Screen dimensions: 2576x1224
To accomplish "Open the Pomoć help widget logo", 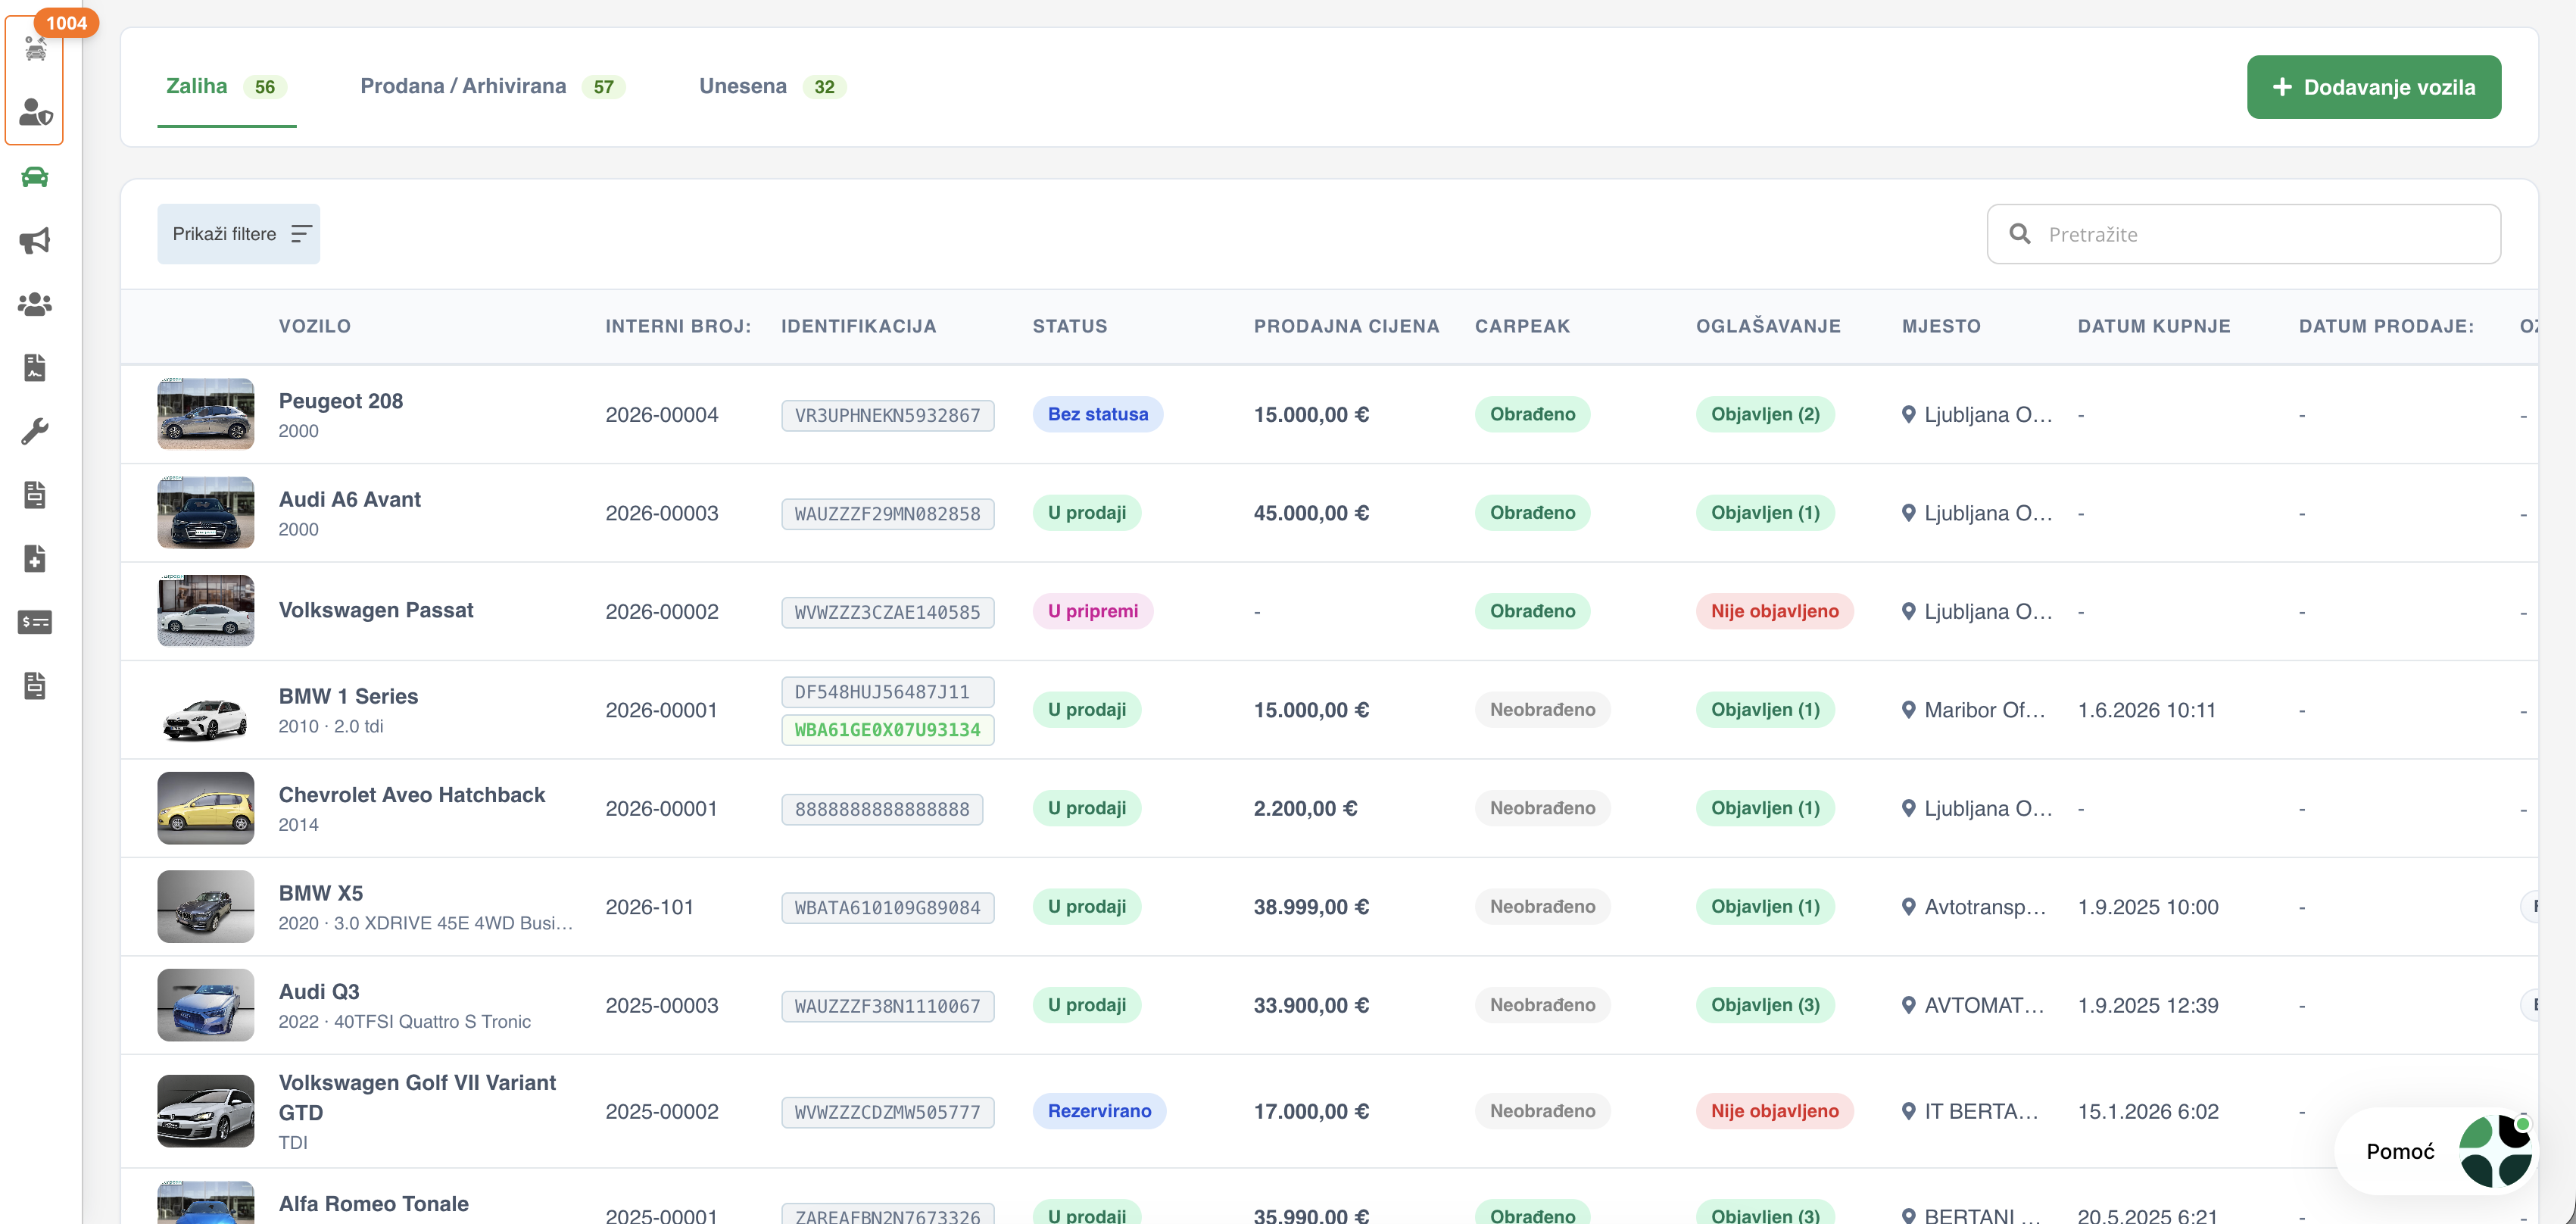I will [2495, 1151].
